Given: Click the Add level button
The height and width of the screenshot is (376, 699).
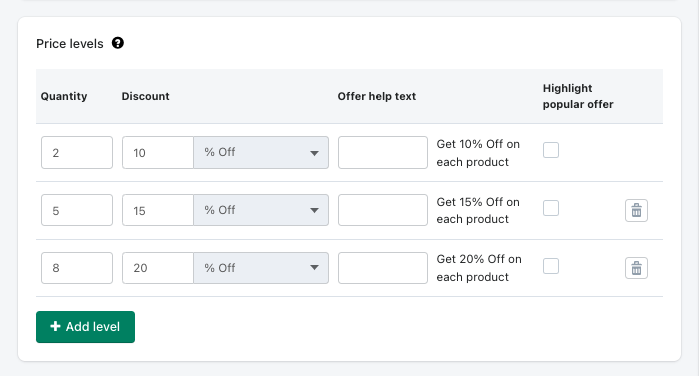Looking at the screenshot, I should pyautogui.click(x=85, y=327).
